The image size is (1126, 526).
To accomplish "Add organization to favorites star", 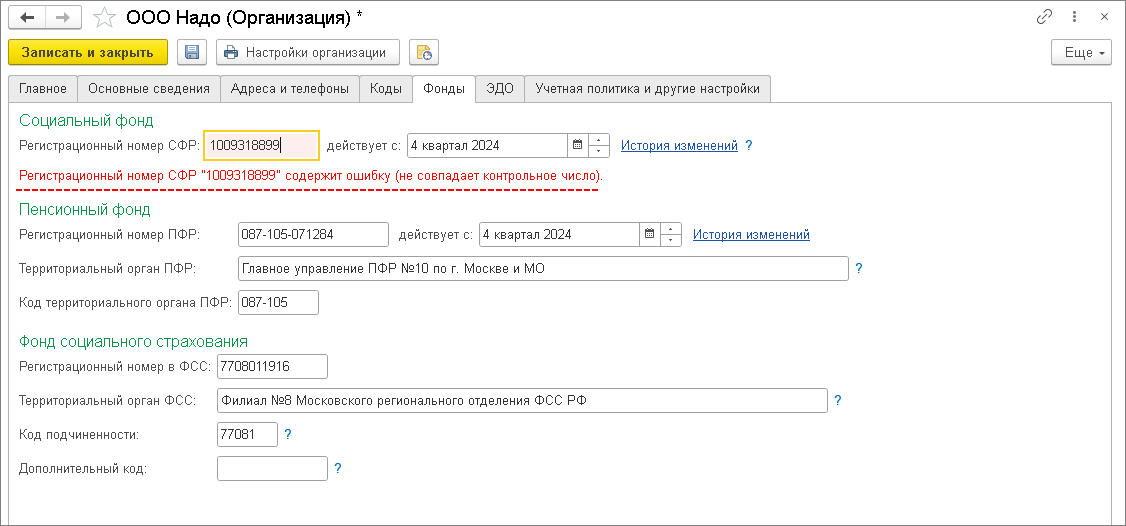I will (104, 18).
